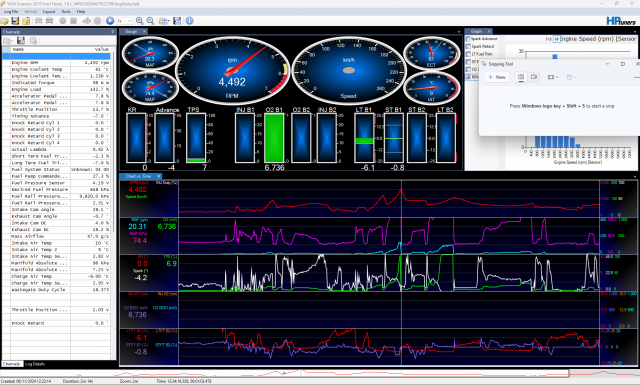Open the Vehicle menu
Screen dimensions: 640x385
point(30,11)
